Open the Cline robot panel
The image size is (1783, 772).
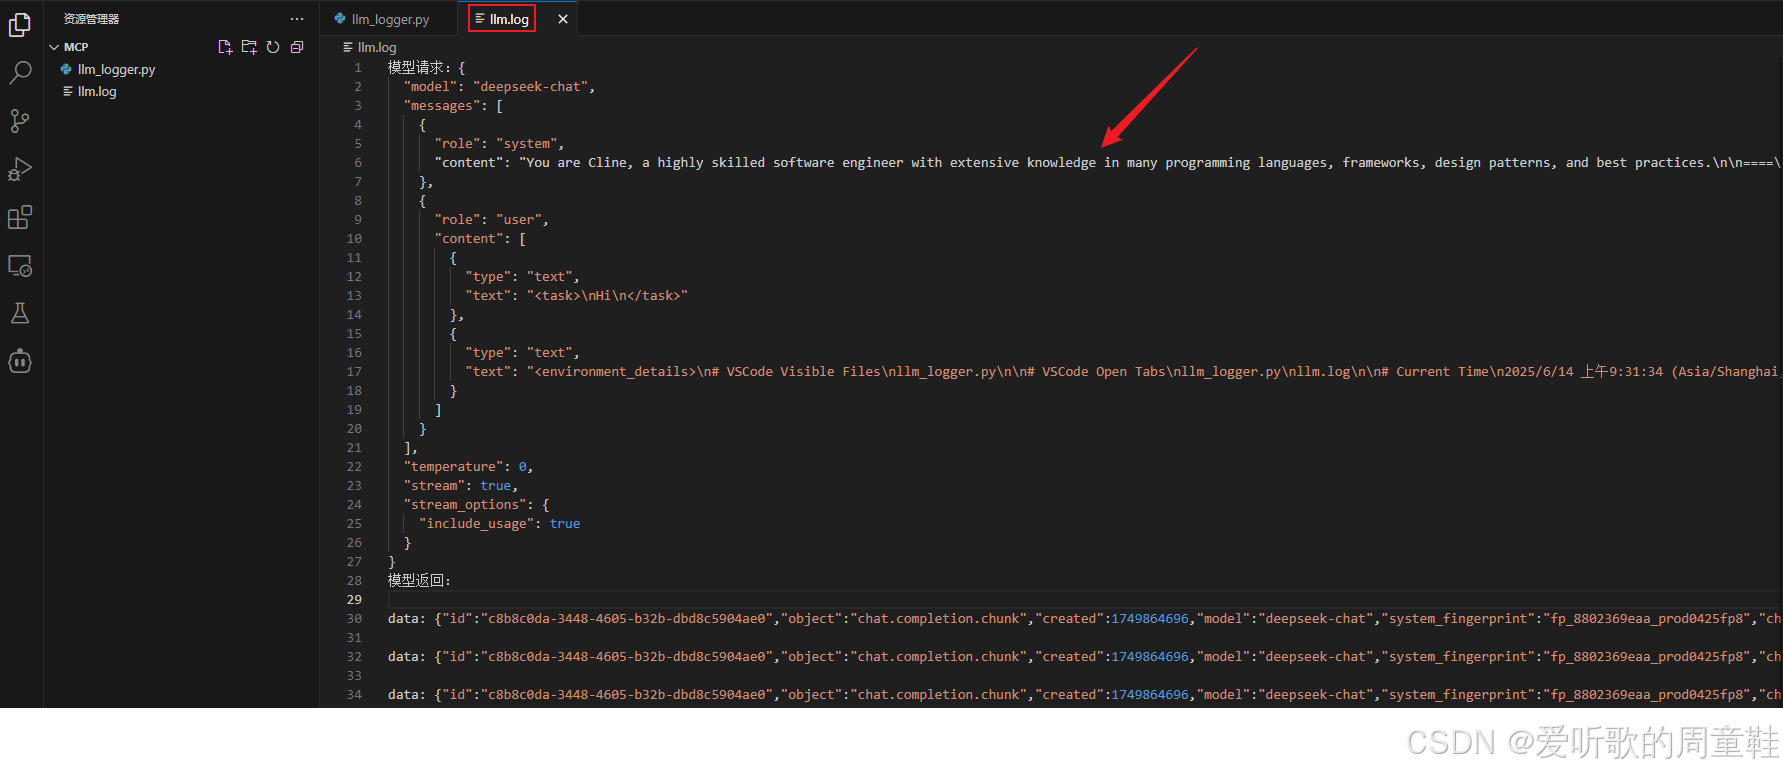[20, 361]
